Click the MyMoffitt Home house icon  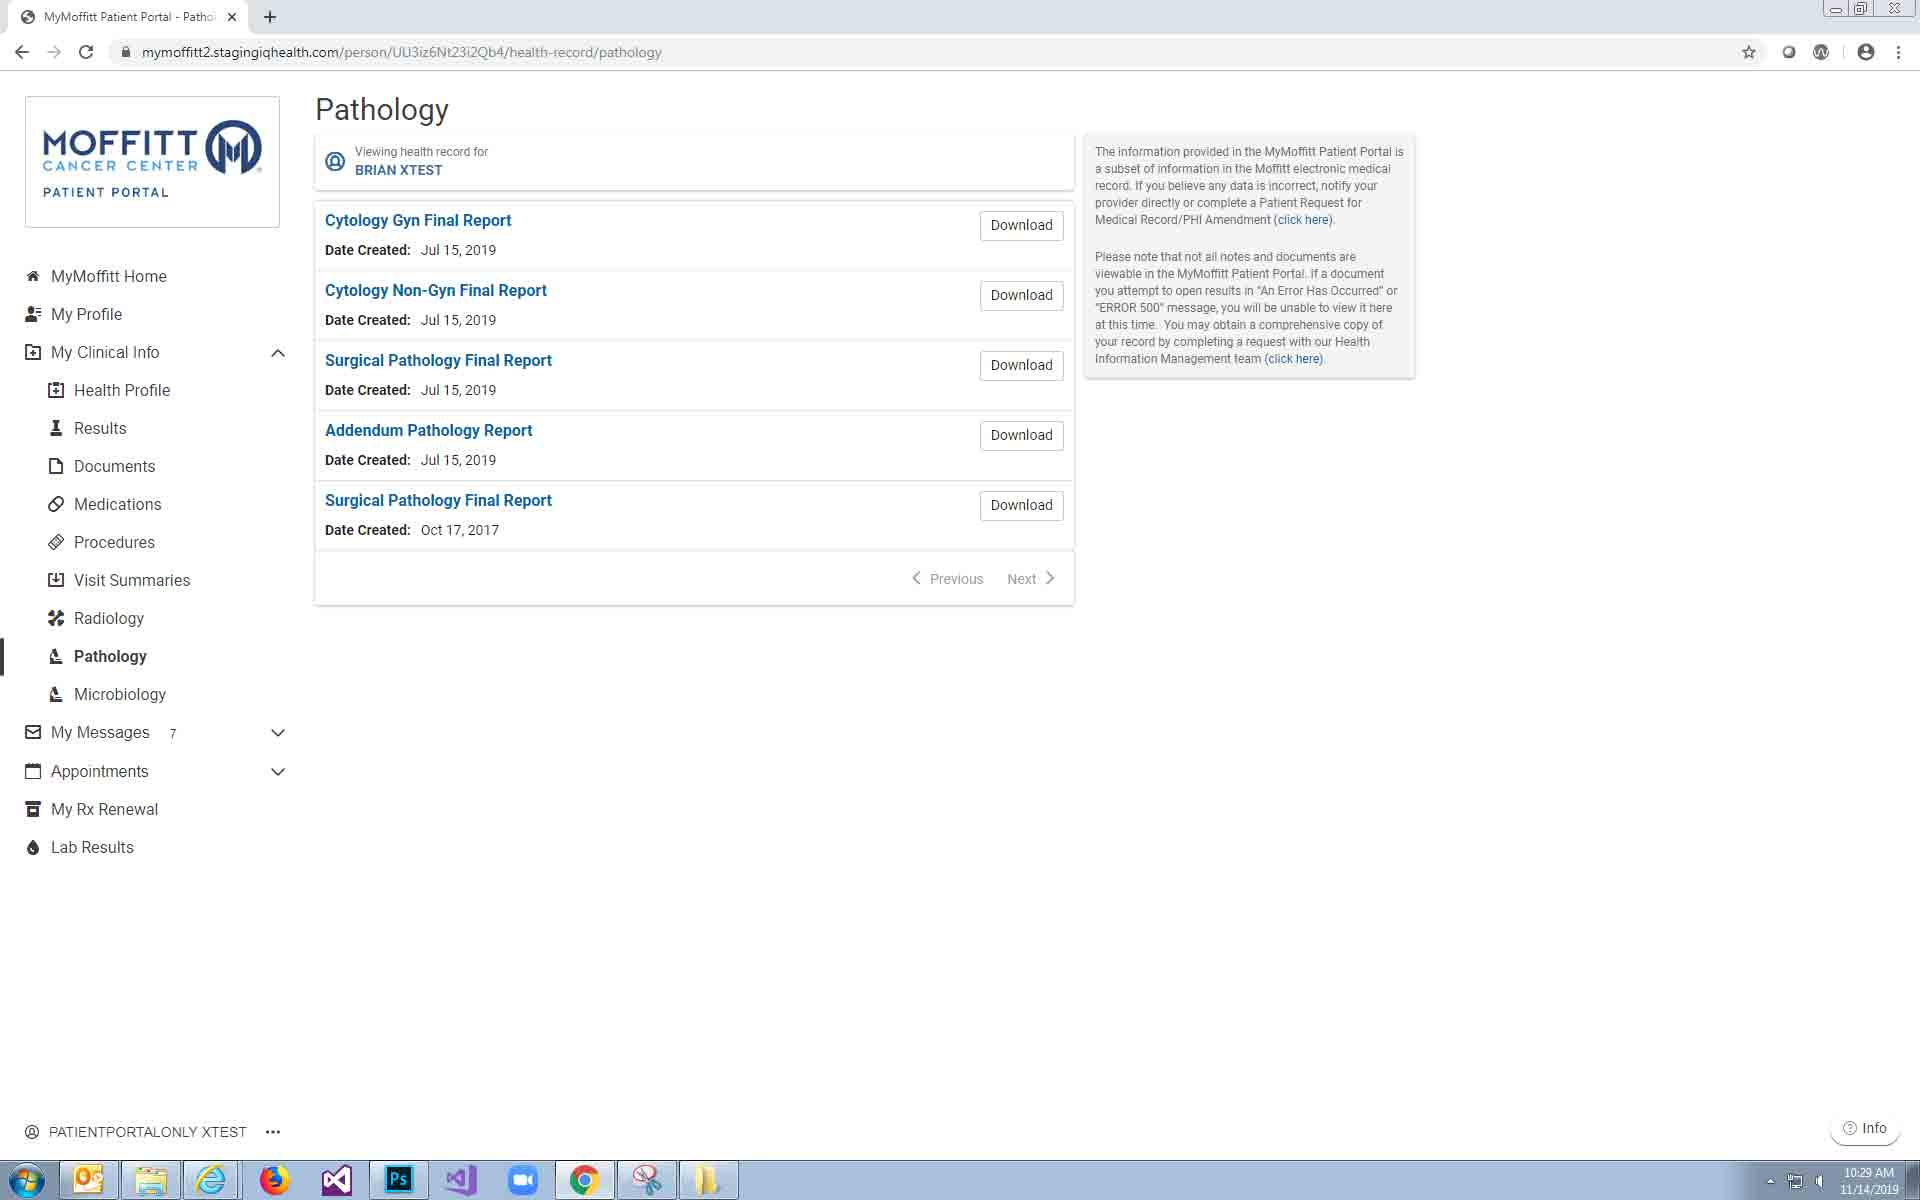tap(33, 276)
